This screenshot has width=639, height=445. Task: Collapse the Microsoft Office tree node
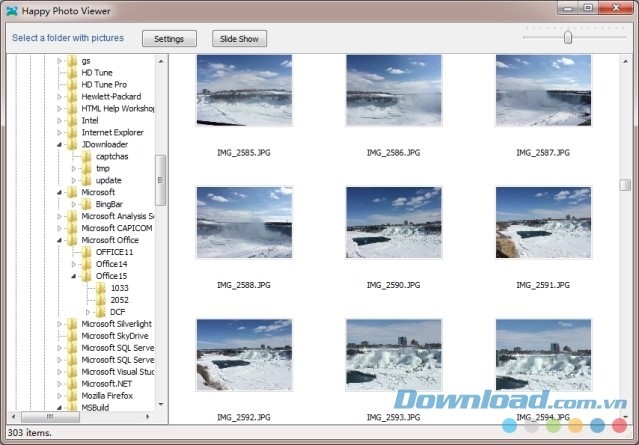[59, 240]
